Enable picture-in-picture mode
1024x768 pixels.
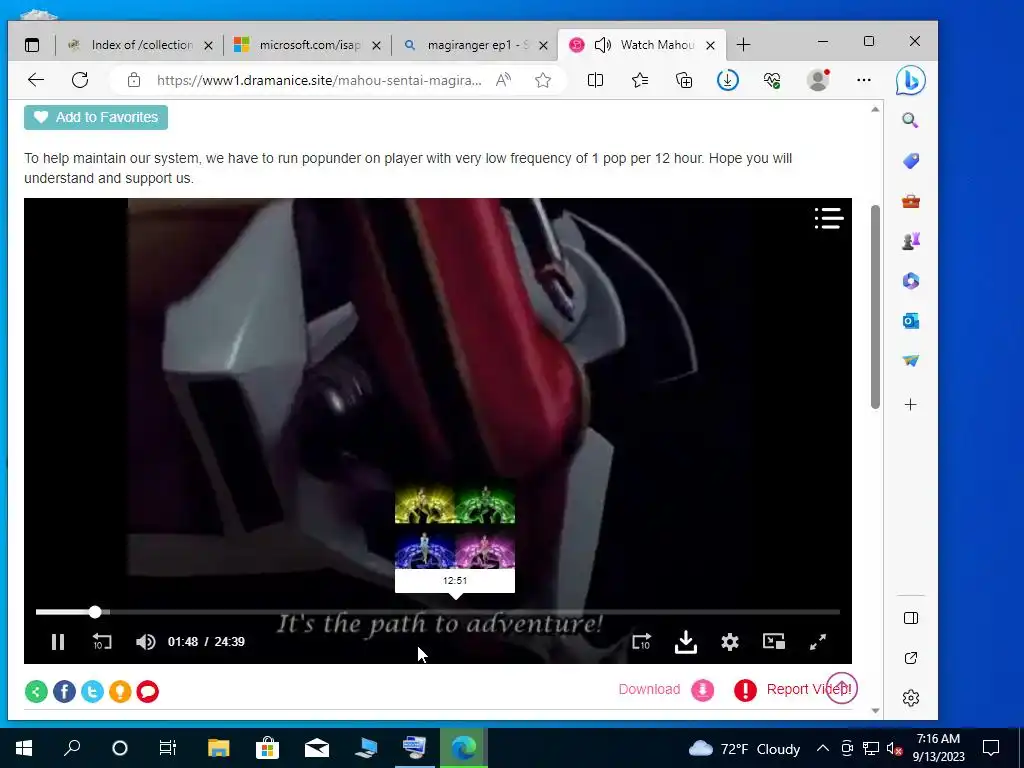pos(774,641)
